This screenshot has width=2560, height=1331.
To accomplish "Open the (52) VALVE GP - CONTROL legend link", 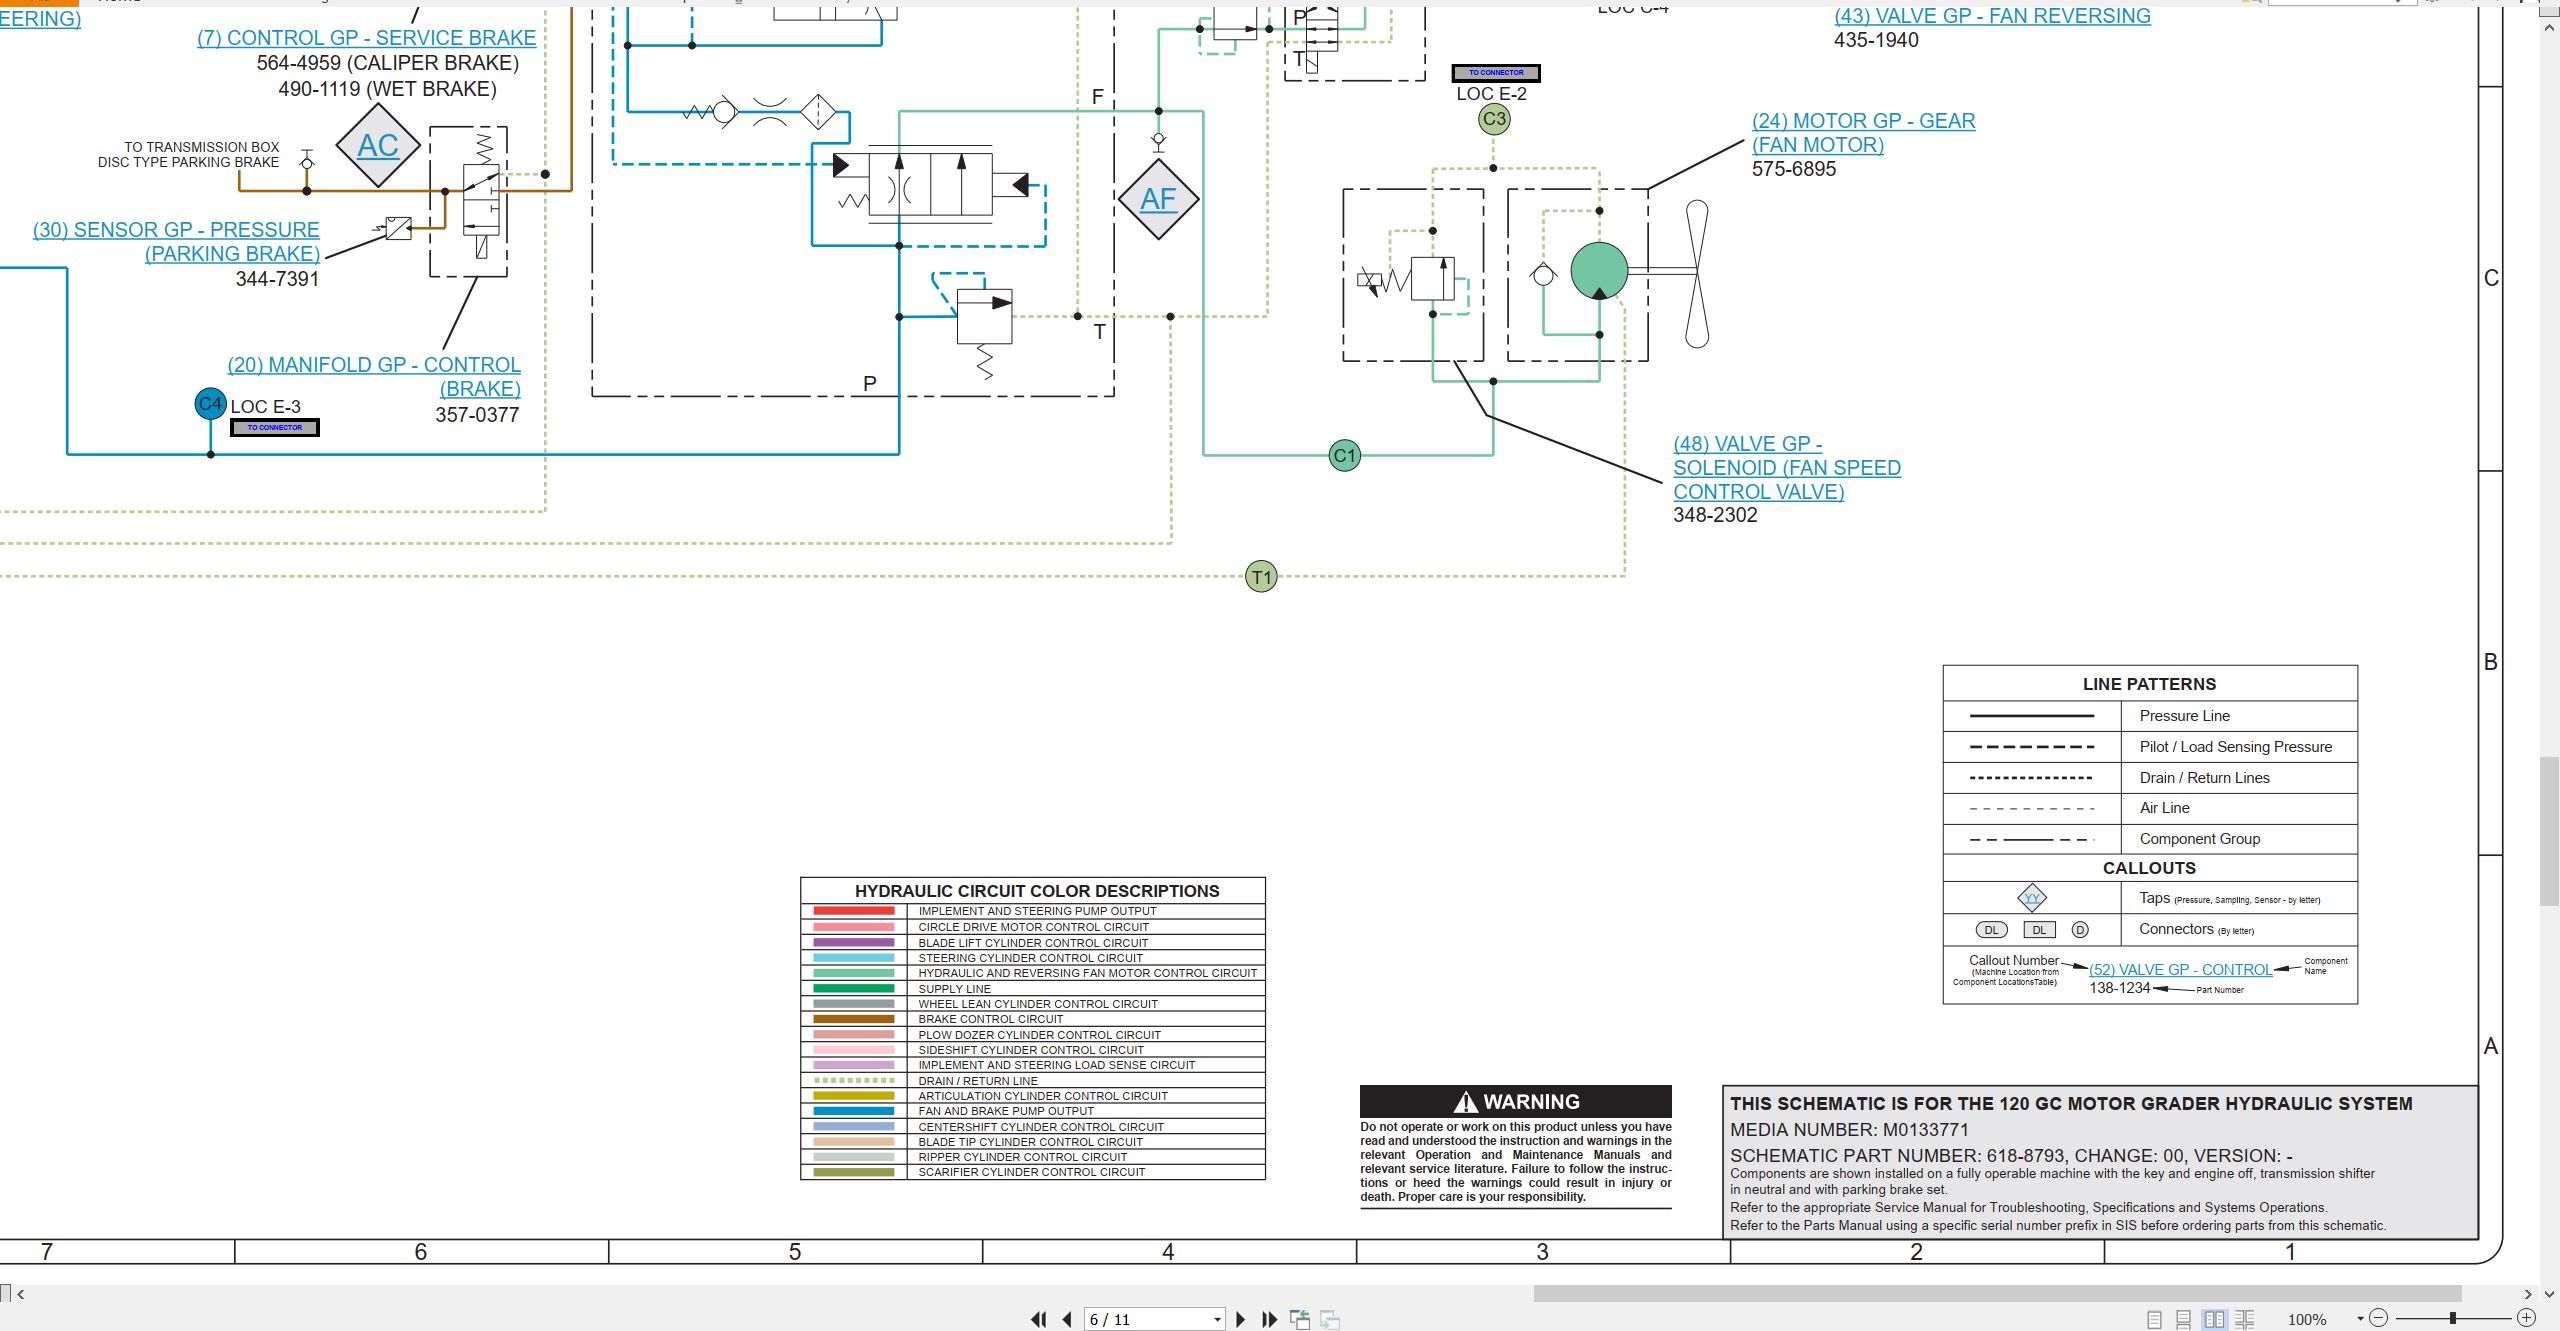I will click(2180, 970).
